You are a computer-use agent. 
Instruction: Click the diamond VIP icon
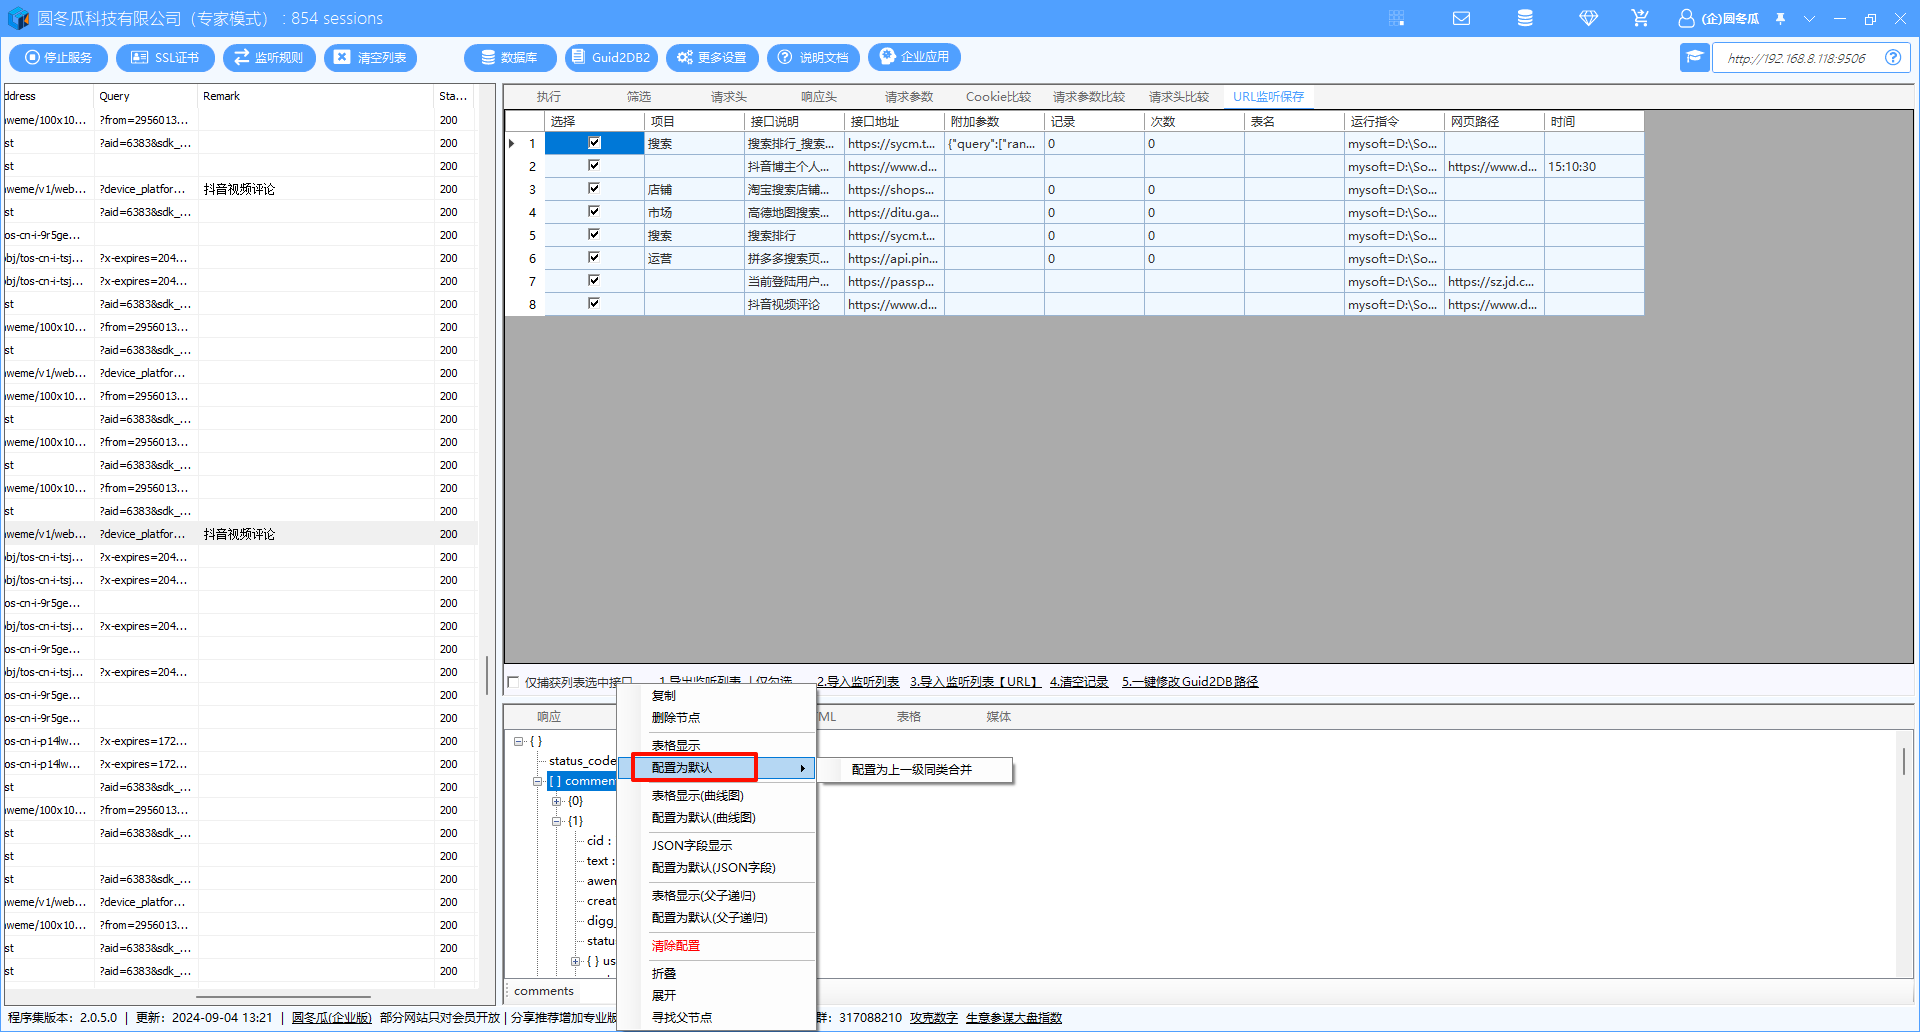(x=1588, y=18)
